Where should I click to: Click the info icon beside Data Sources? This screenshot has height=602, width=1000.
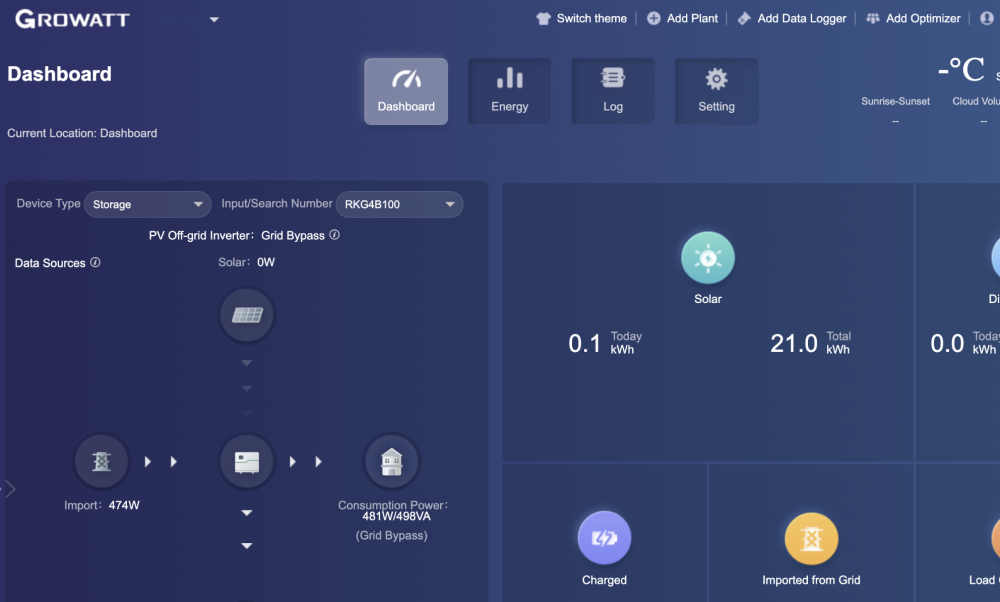[x=96, y=263]
